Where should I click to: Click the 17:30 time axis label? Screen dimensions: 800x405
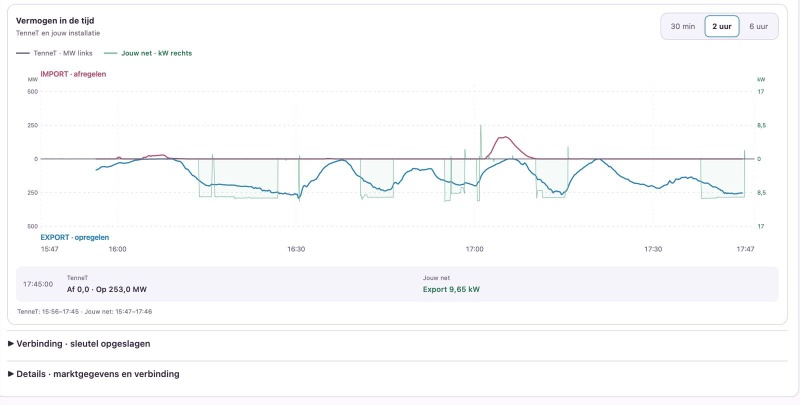click(653, 249)
